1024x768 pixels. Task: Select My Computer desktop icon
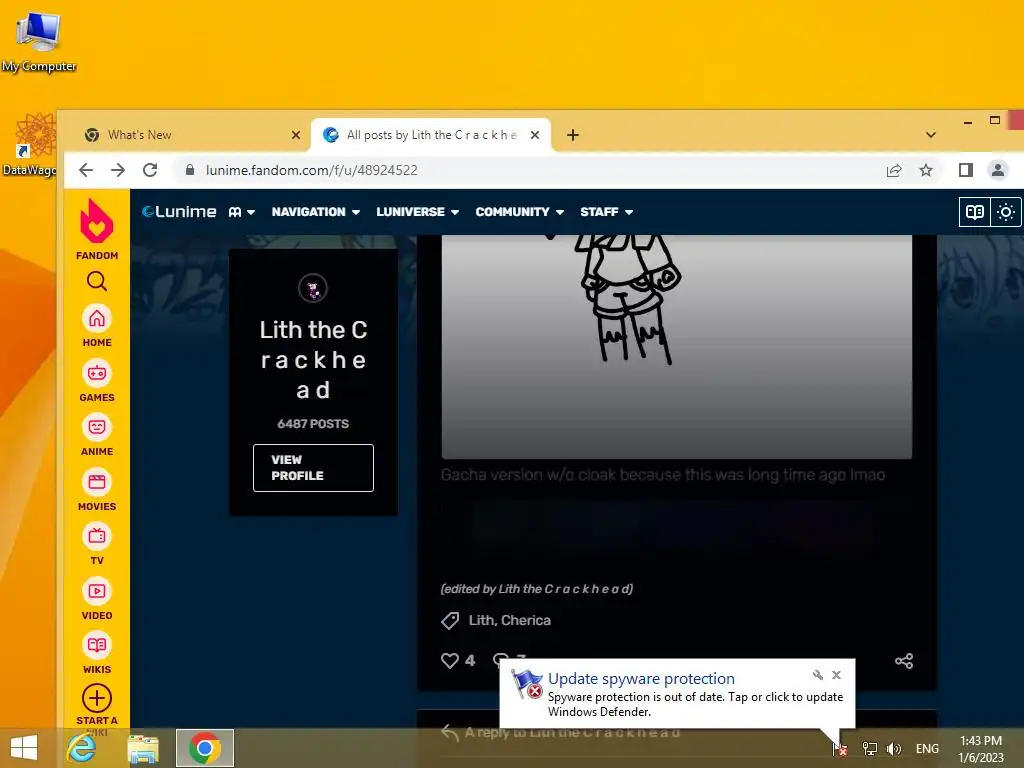(39, 40)
